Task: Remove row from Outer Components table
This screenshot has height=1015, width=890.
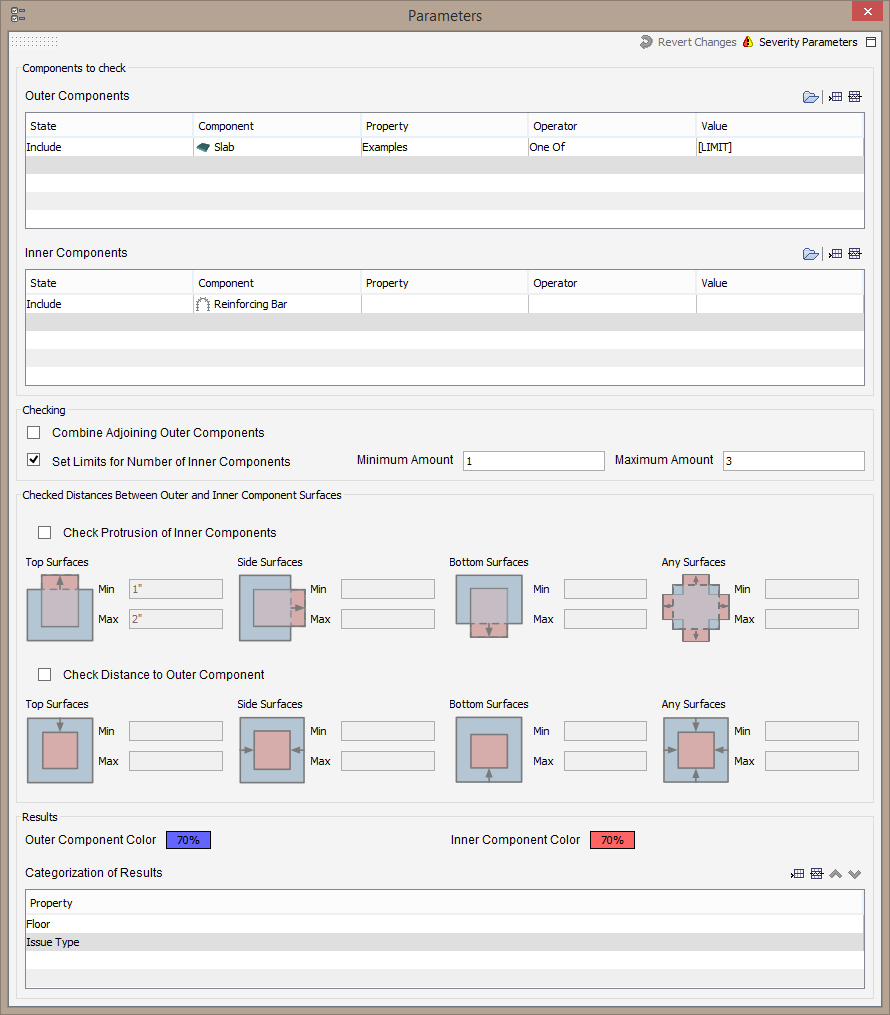Action: click(854, 96)
